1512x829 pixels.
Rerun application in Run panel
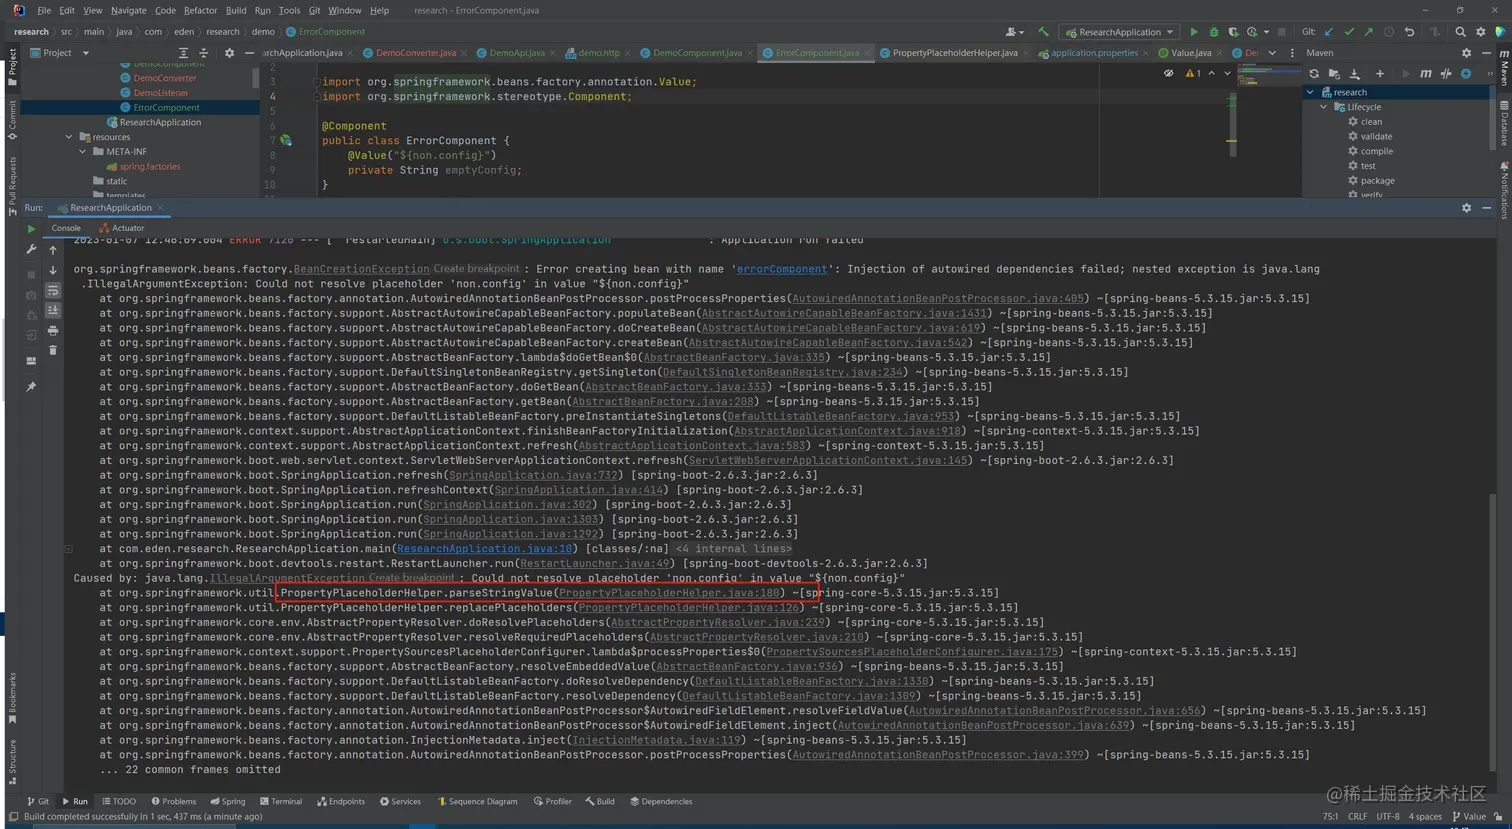(31, 229)
